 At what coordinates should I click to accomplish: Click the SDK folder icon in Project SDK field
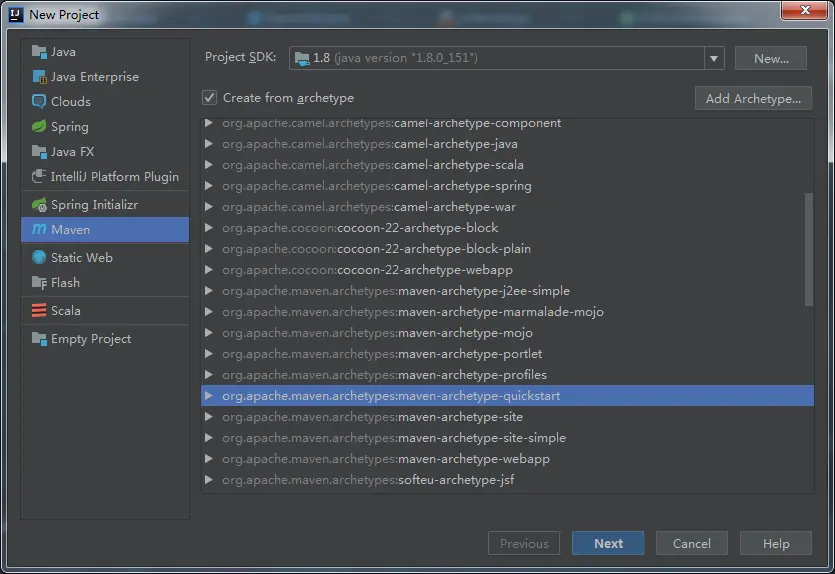pyautogui.click(x=302, y=58)
